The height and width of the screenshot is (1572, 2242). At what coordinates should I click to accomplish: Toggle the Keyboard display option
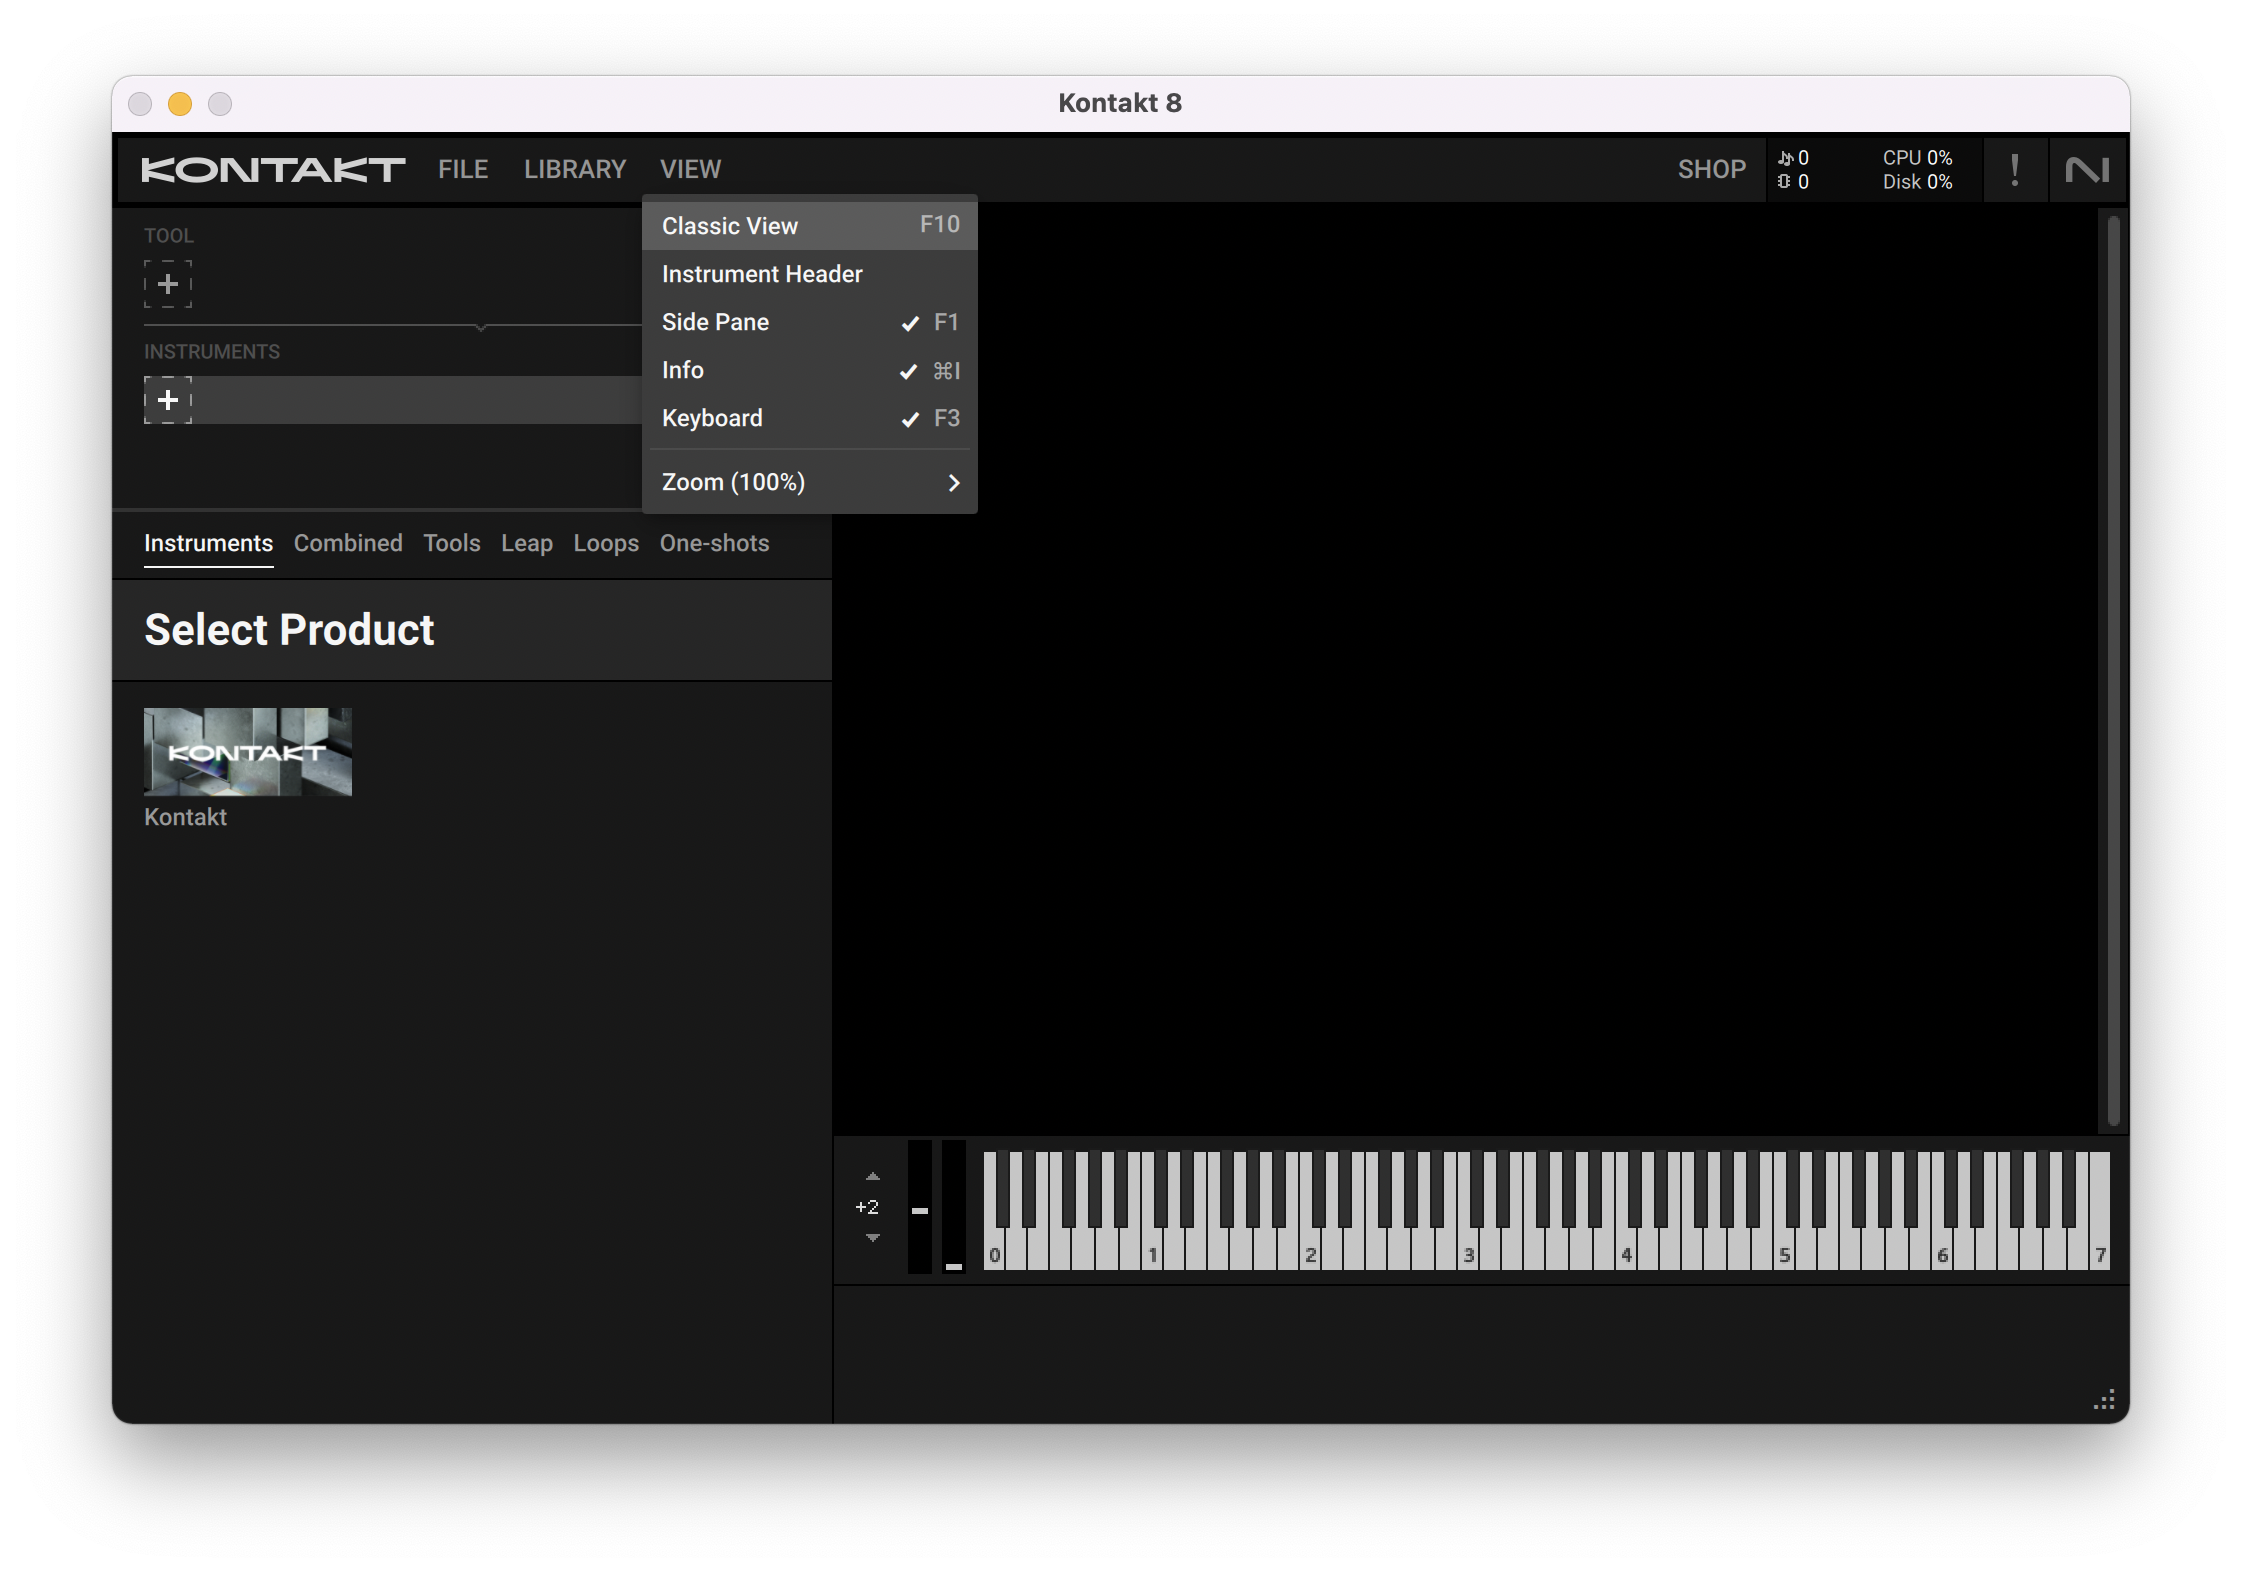809,418
